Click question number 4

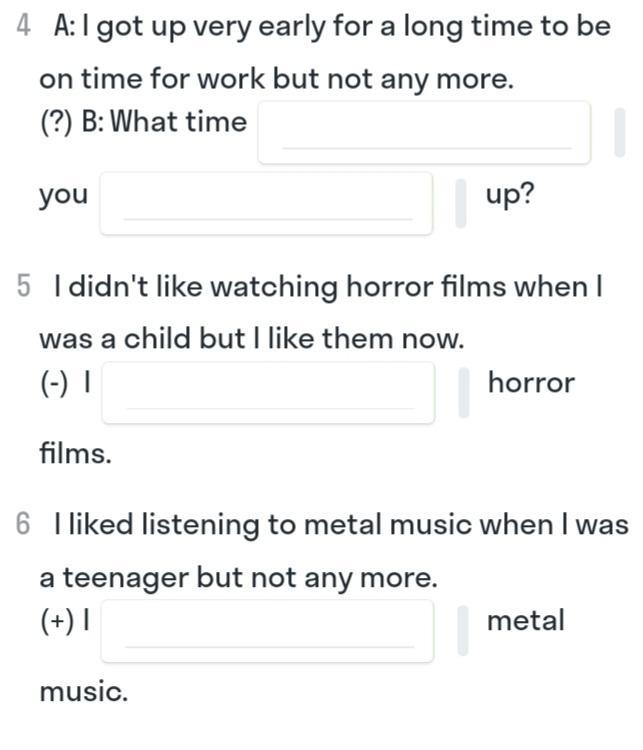click(x=23, y=25)
